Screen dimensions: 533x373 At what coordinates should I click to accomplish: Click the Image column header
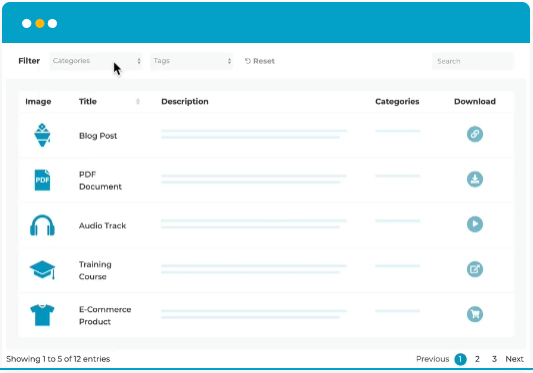tap(38, 101)
